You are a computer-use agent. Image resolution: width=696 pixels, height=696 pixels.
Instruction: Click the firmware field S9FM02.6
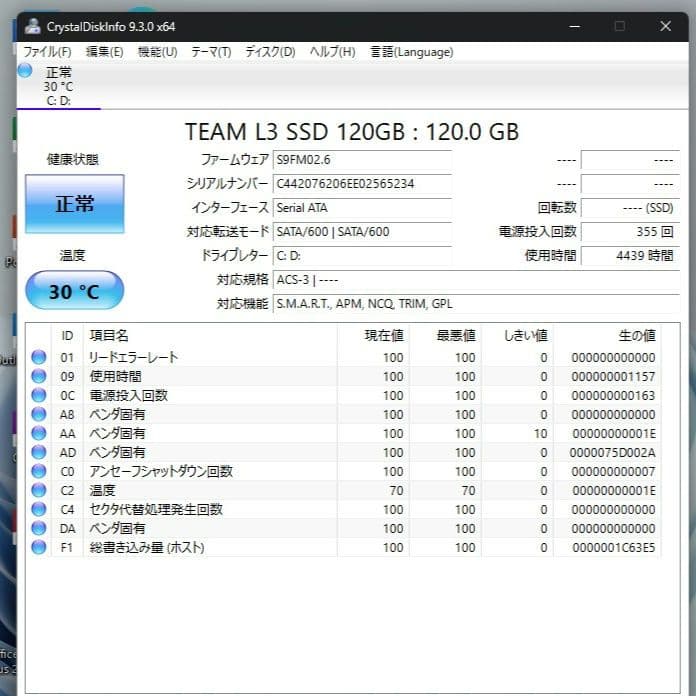click(x=362, y=160)
